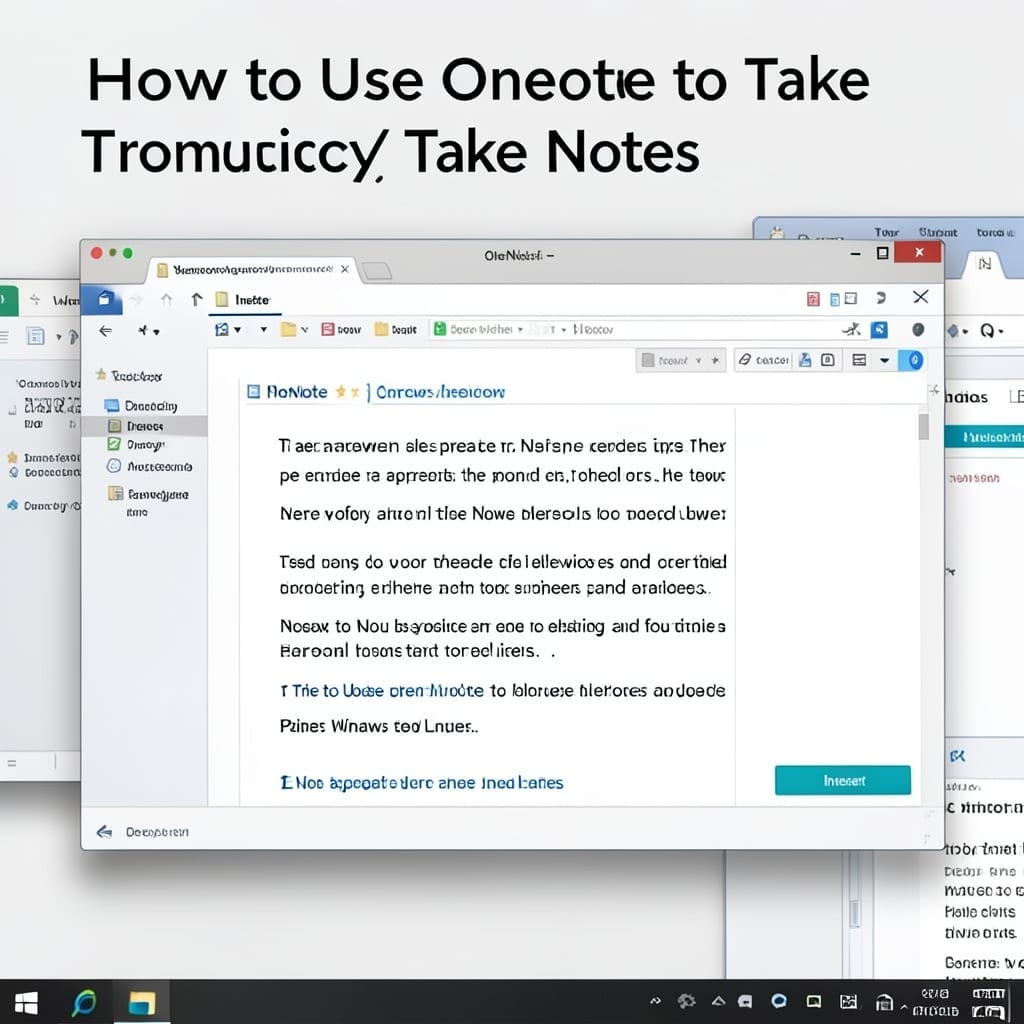Click the red page icon at top right

tap(813, 299)
